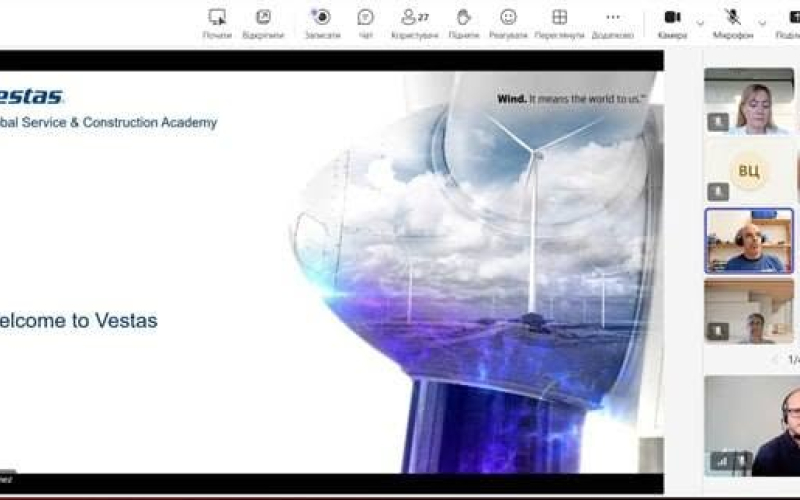Click the take control cursor icon
Image resolution: width=800 pixels, height=500 pixels.
click(217, 23)
